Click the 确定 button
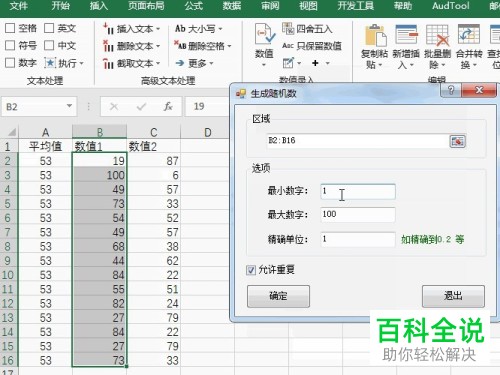This screenshot has width=500, height=375. coord(278,296)
